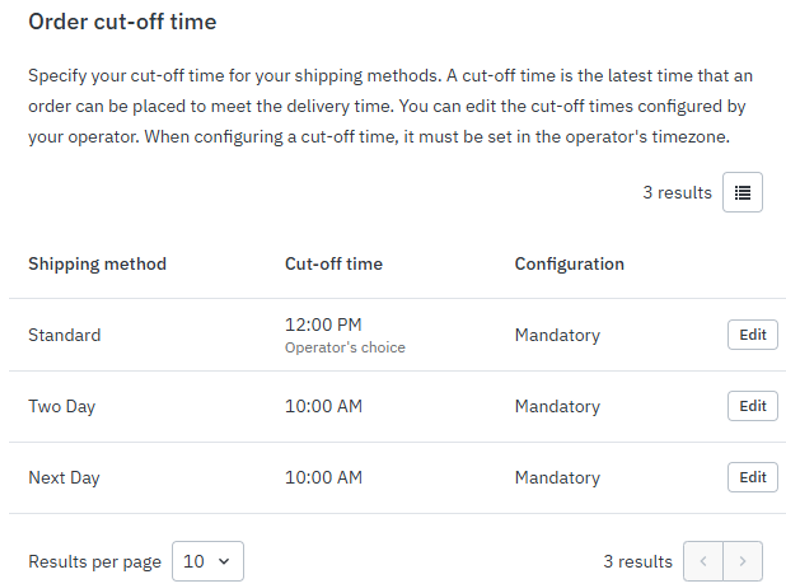
Task: Select the Two Day shipping row
Action: coord(397,406)
